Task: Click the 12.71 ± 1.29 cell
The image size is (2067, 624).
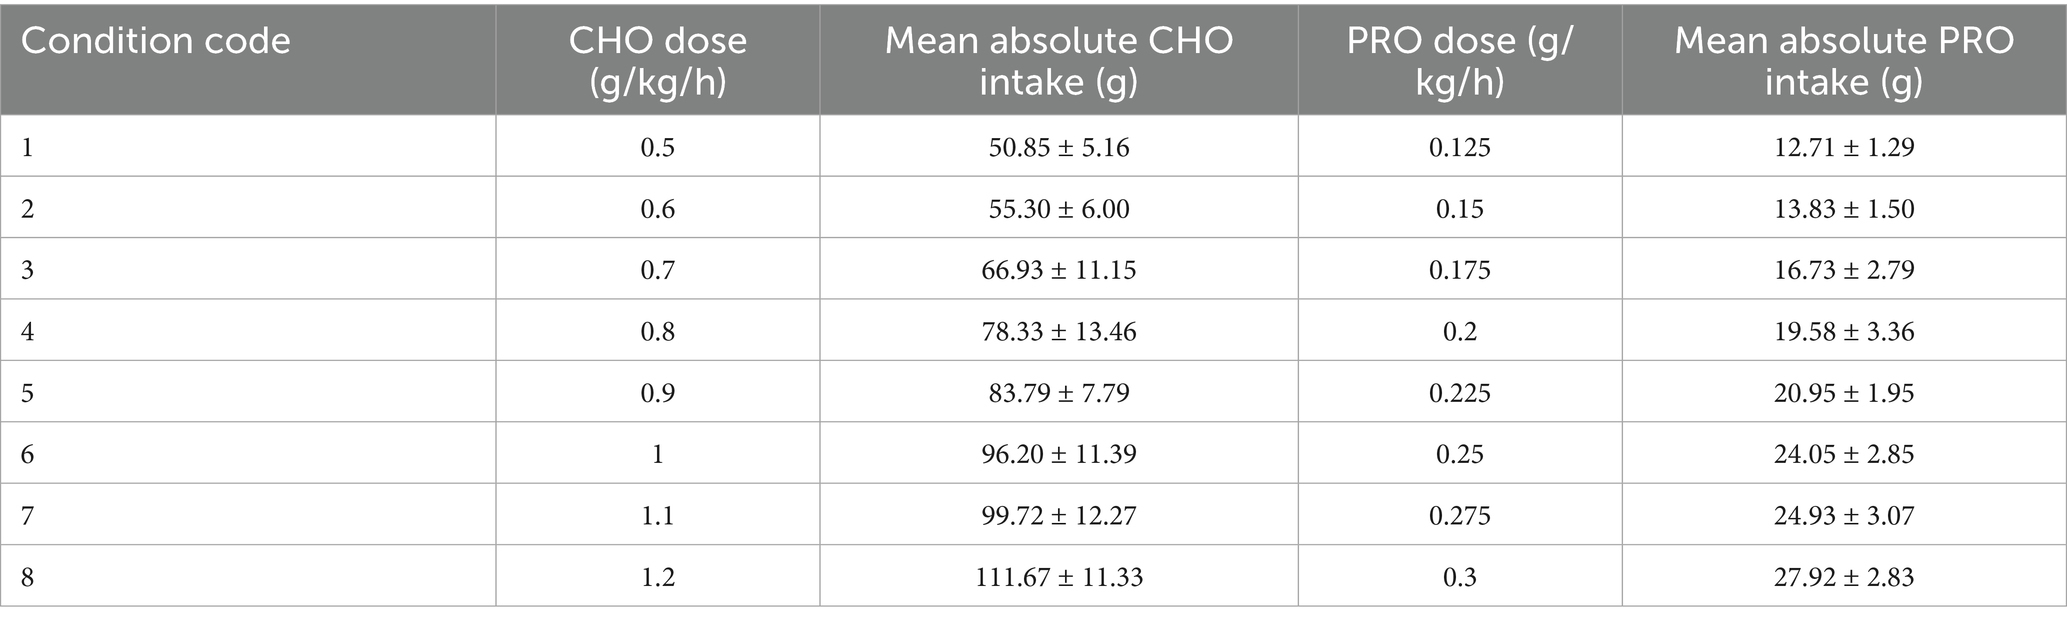Action: (1843, 147)
